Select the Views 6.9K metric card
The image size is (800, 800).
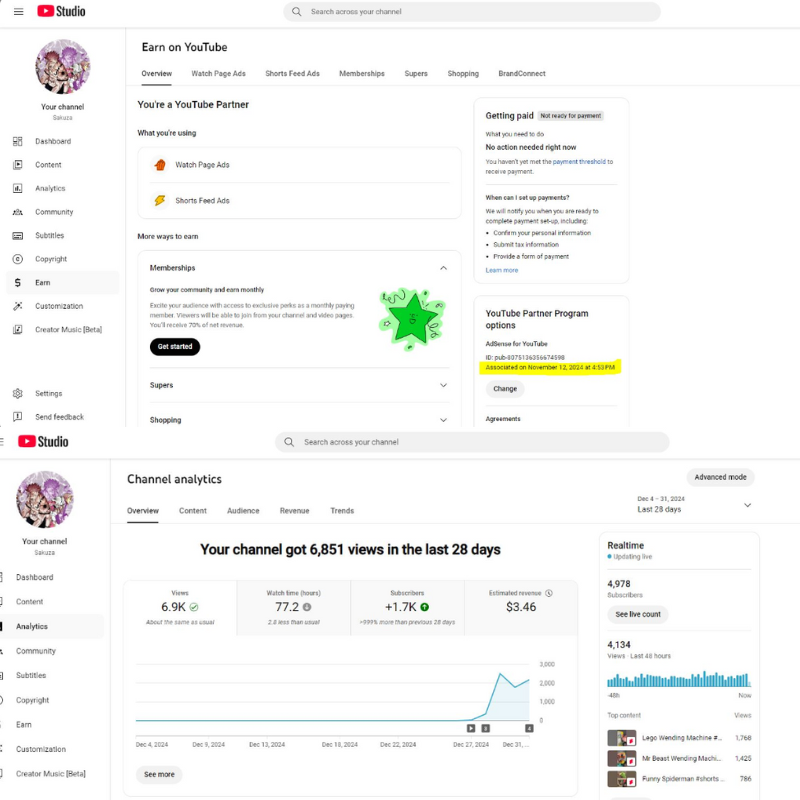tap(180, 608)
